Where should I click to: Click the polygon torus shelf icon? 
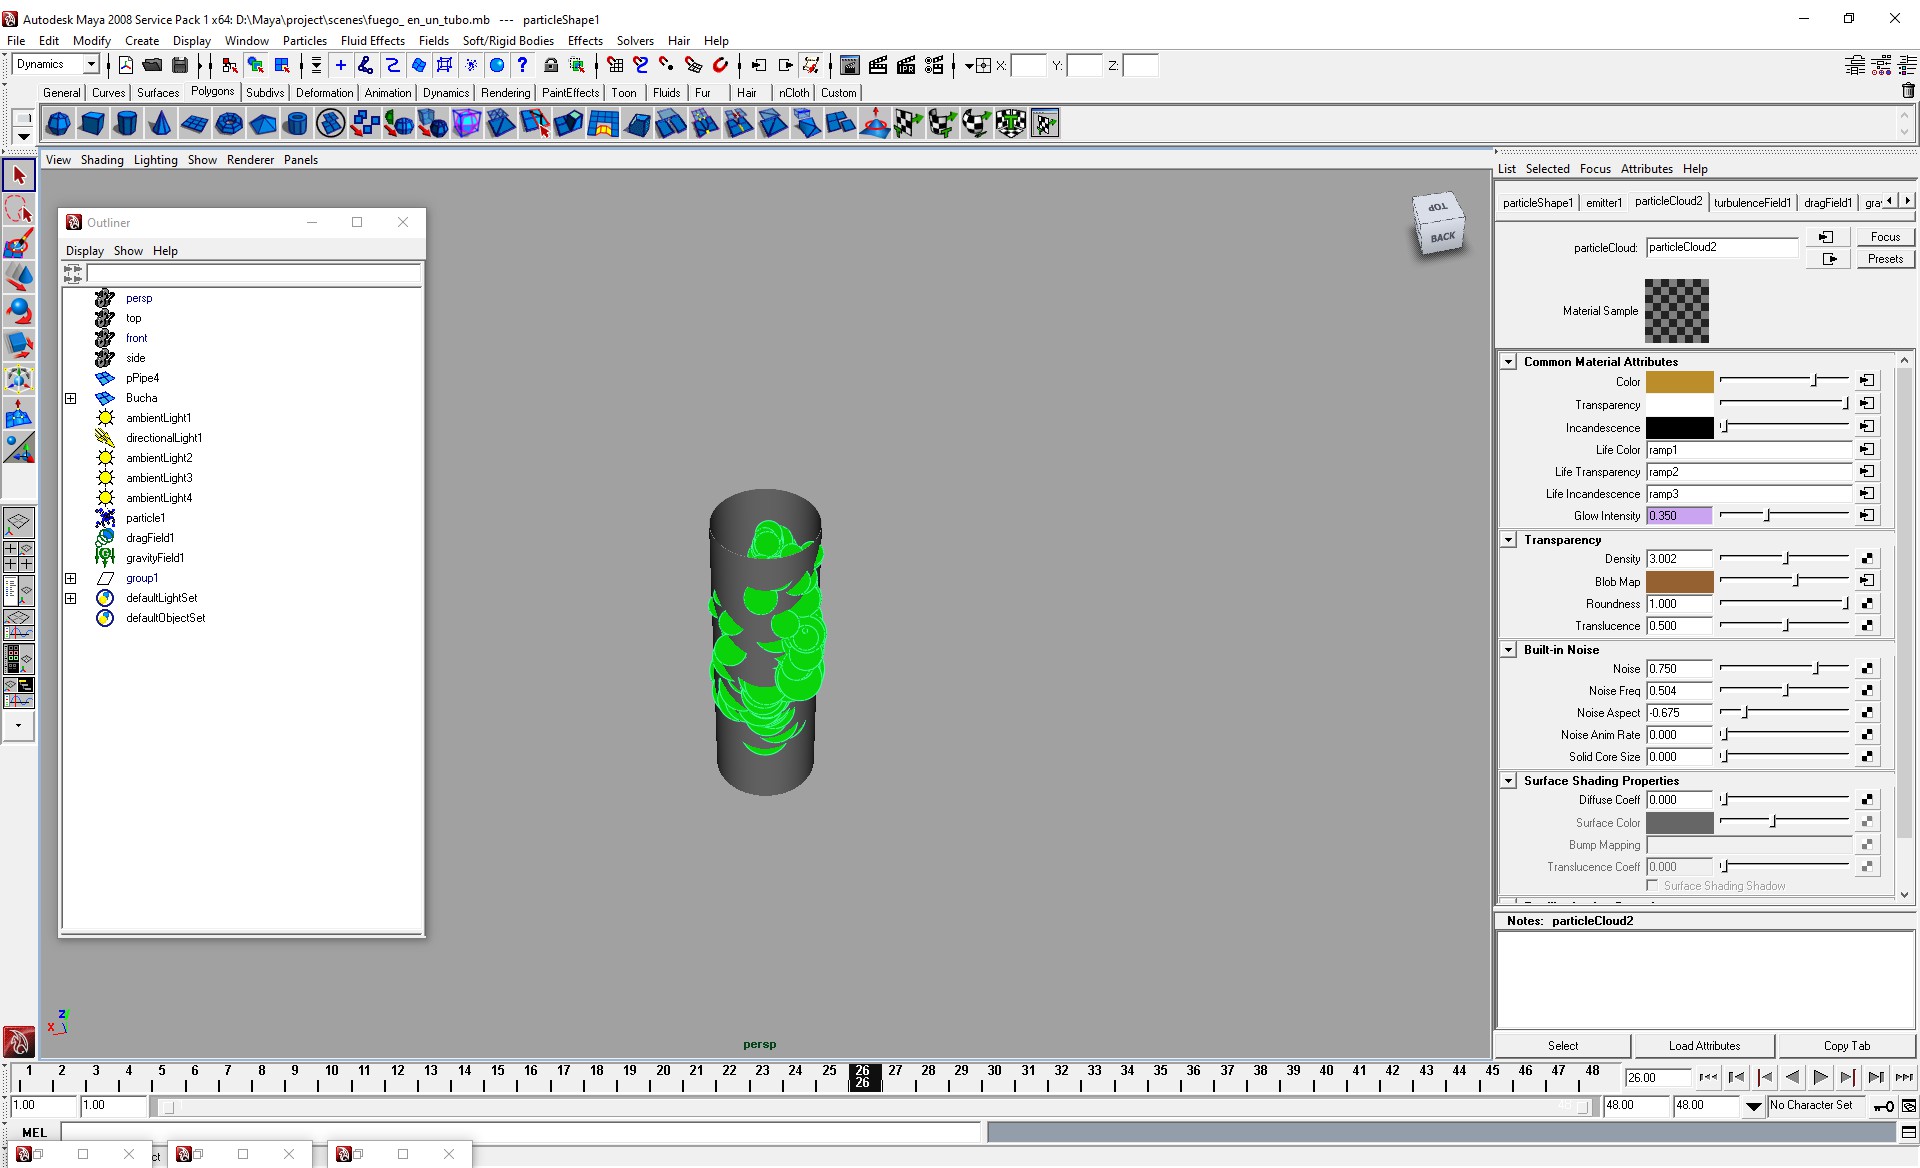point(229,124)
